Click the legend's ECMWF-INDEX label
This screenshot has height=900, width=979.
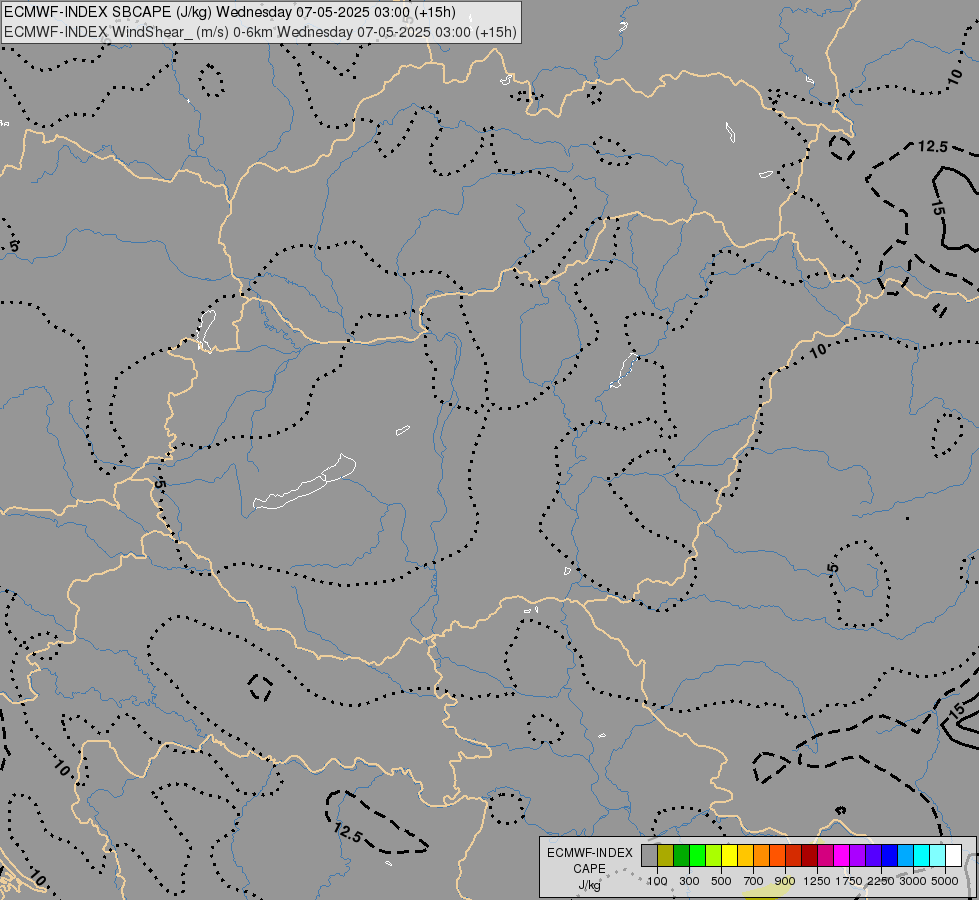[x=590, y=853]
